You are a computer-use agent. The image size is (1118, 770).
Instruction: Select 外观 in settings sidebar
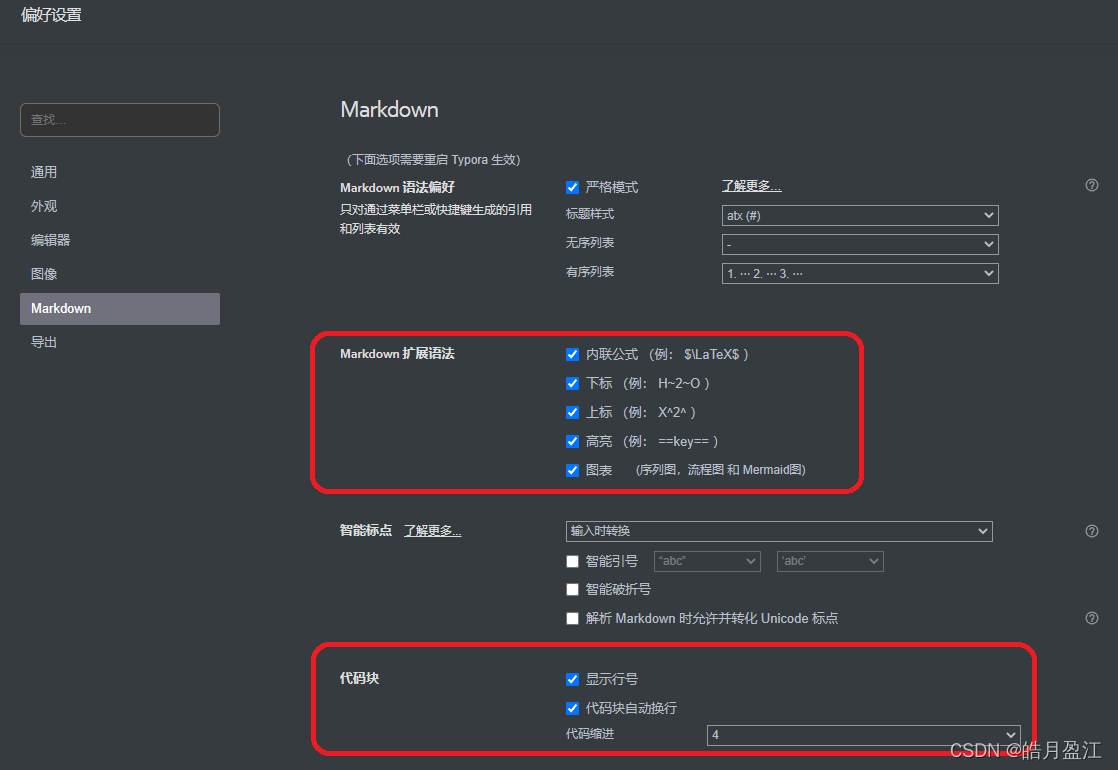(120, 207)
